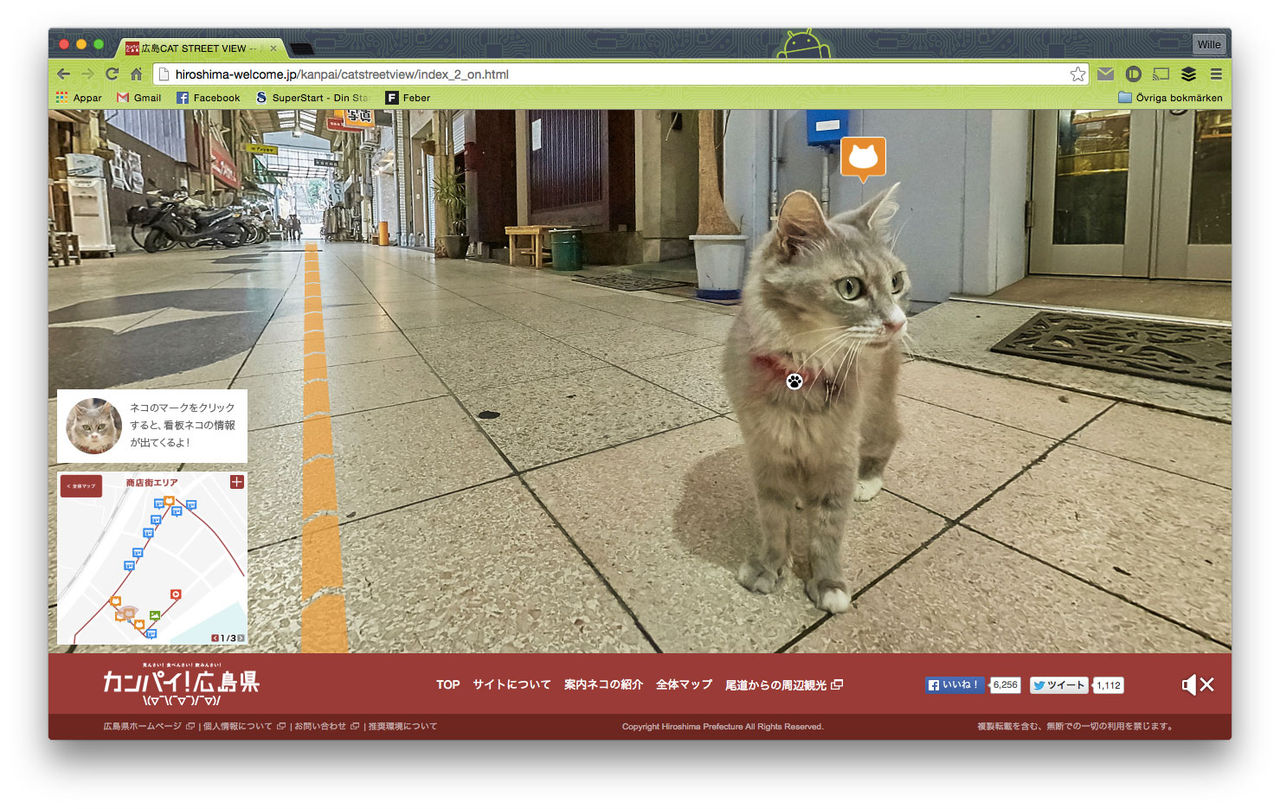
Task: Advance the map page using the 1/3 next arrow
Action: point(241,637)
